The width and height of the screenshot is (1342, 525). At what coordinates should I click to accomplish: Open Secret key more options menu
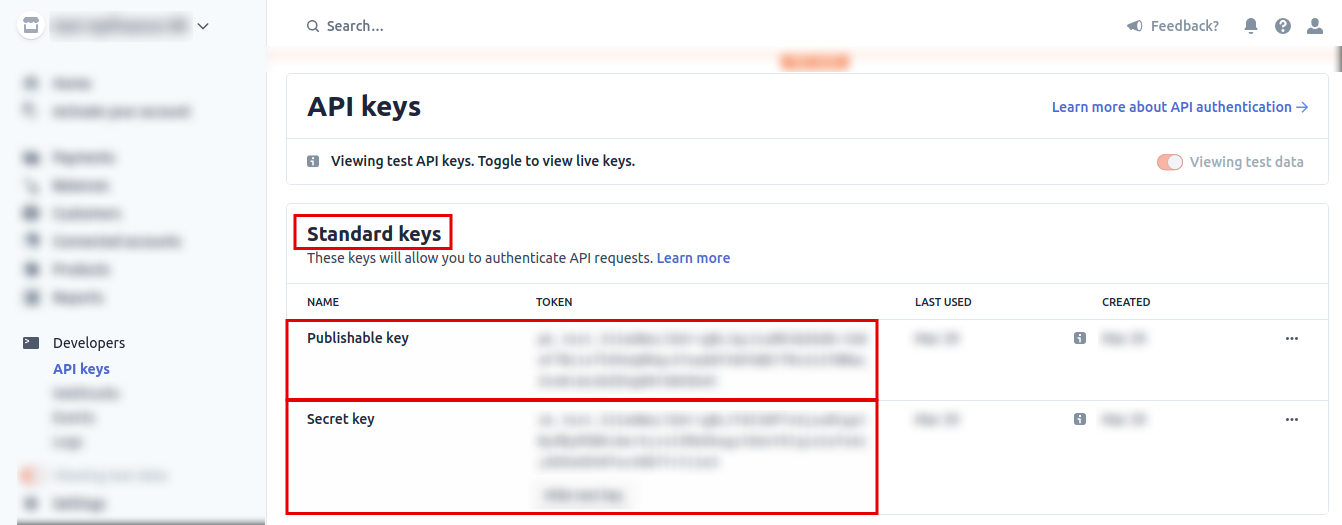(1291, 420)
